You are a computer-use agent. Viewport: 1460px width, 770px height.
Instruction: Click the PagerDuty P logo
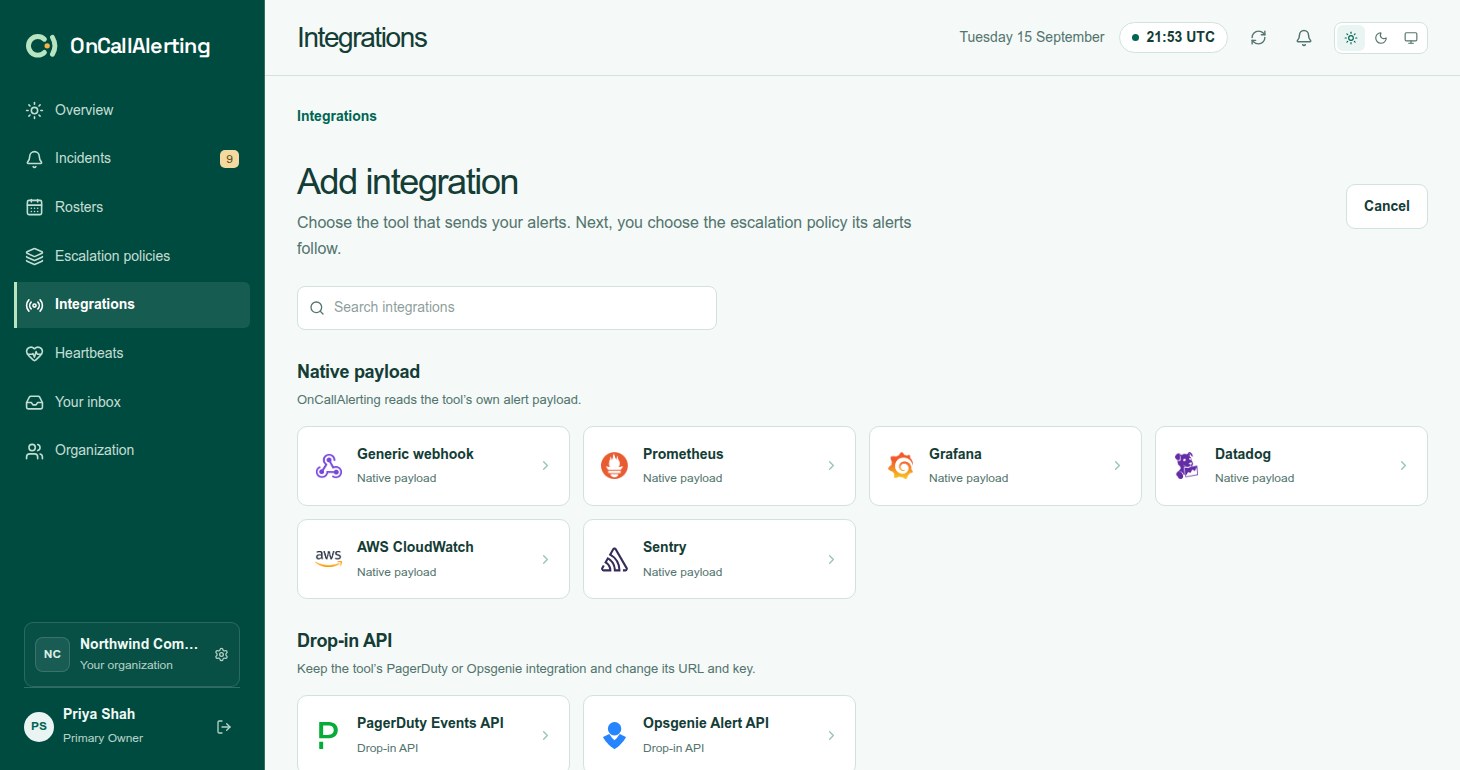[x=328, y=735]
